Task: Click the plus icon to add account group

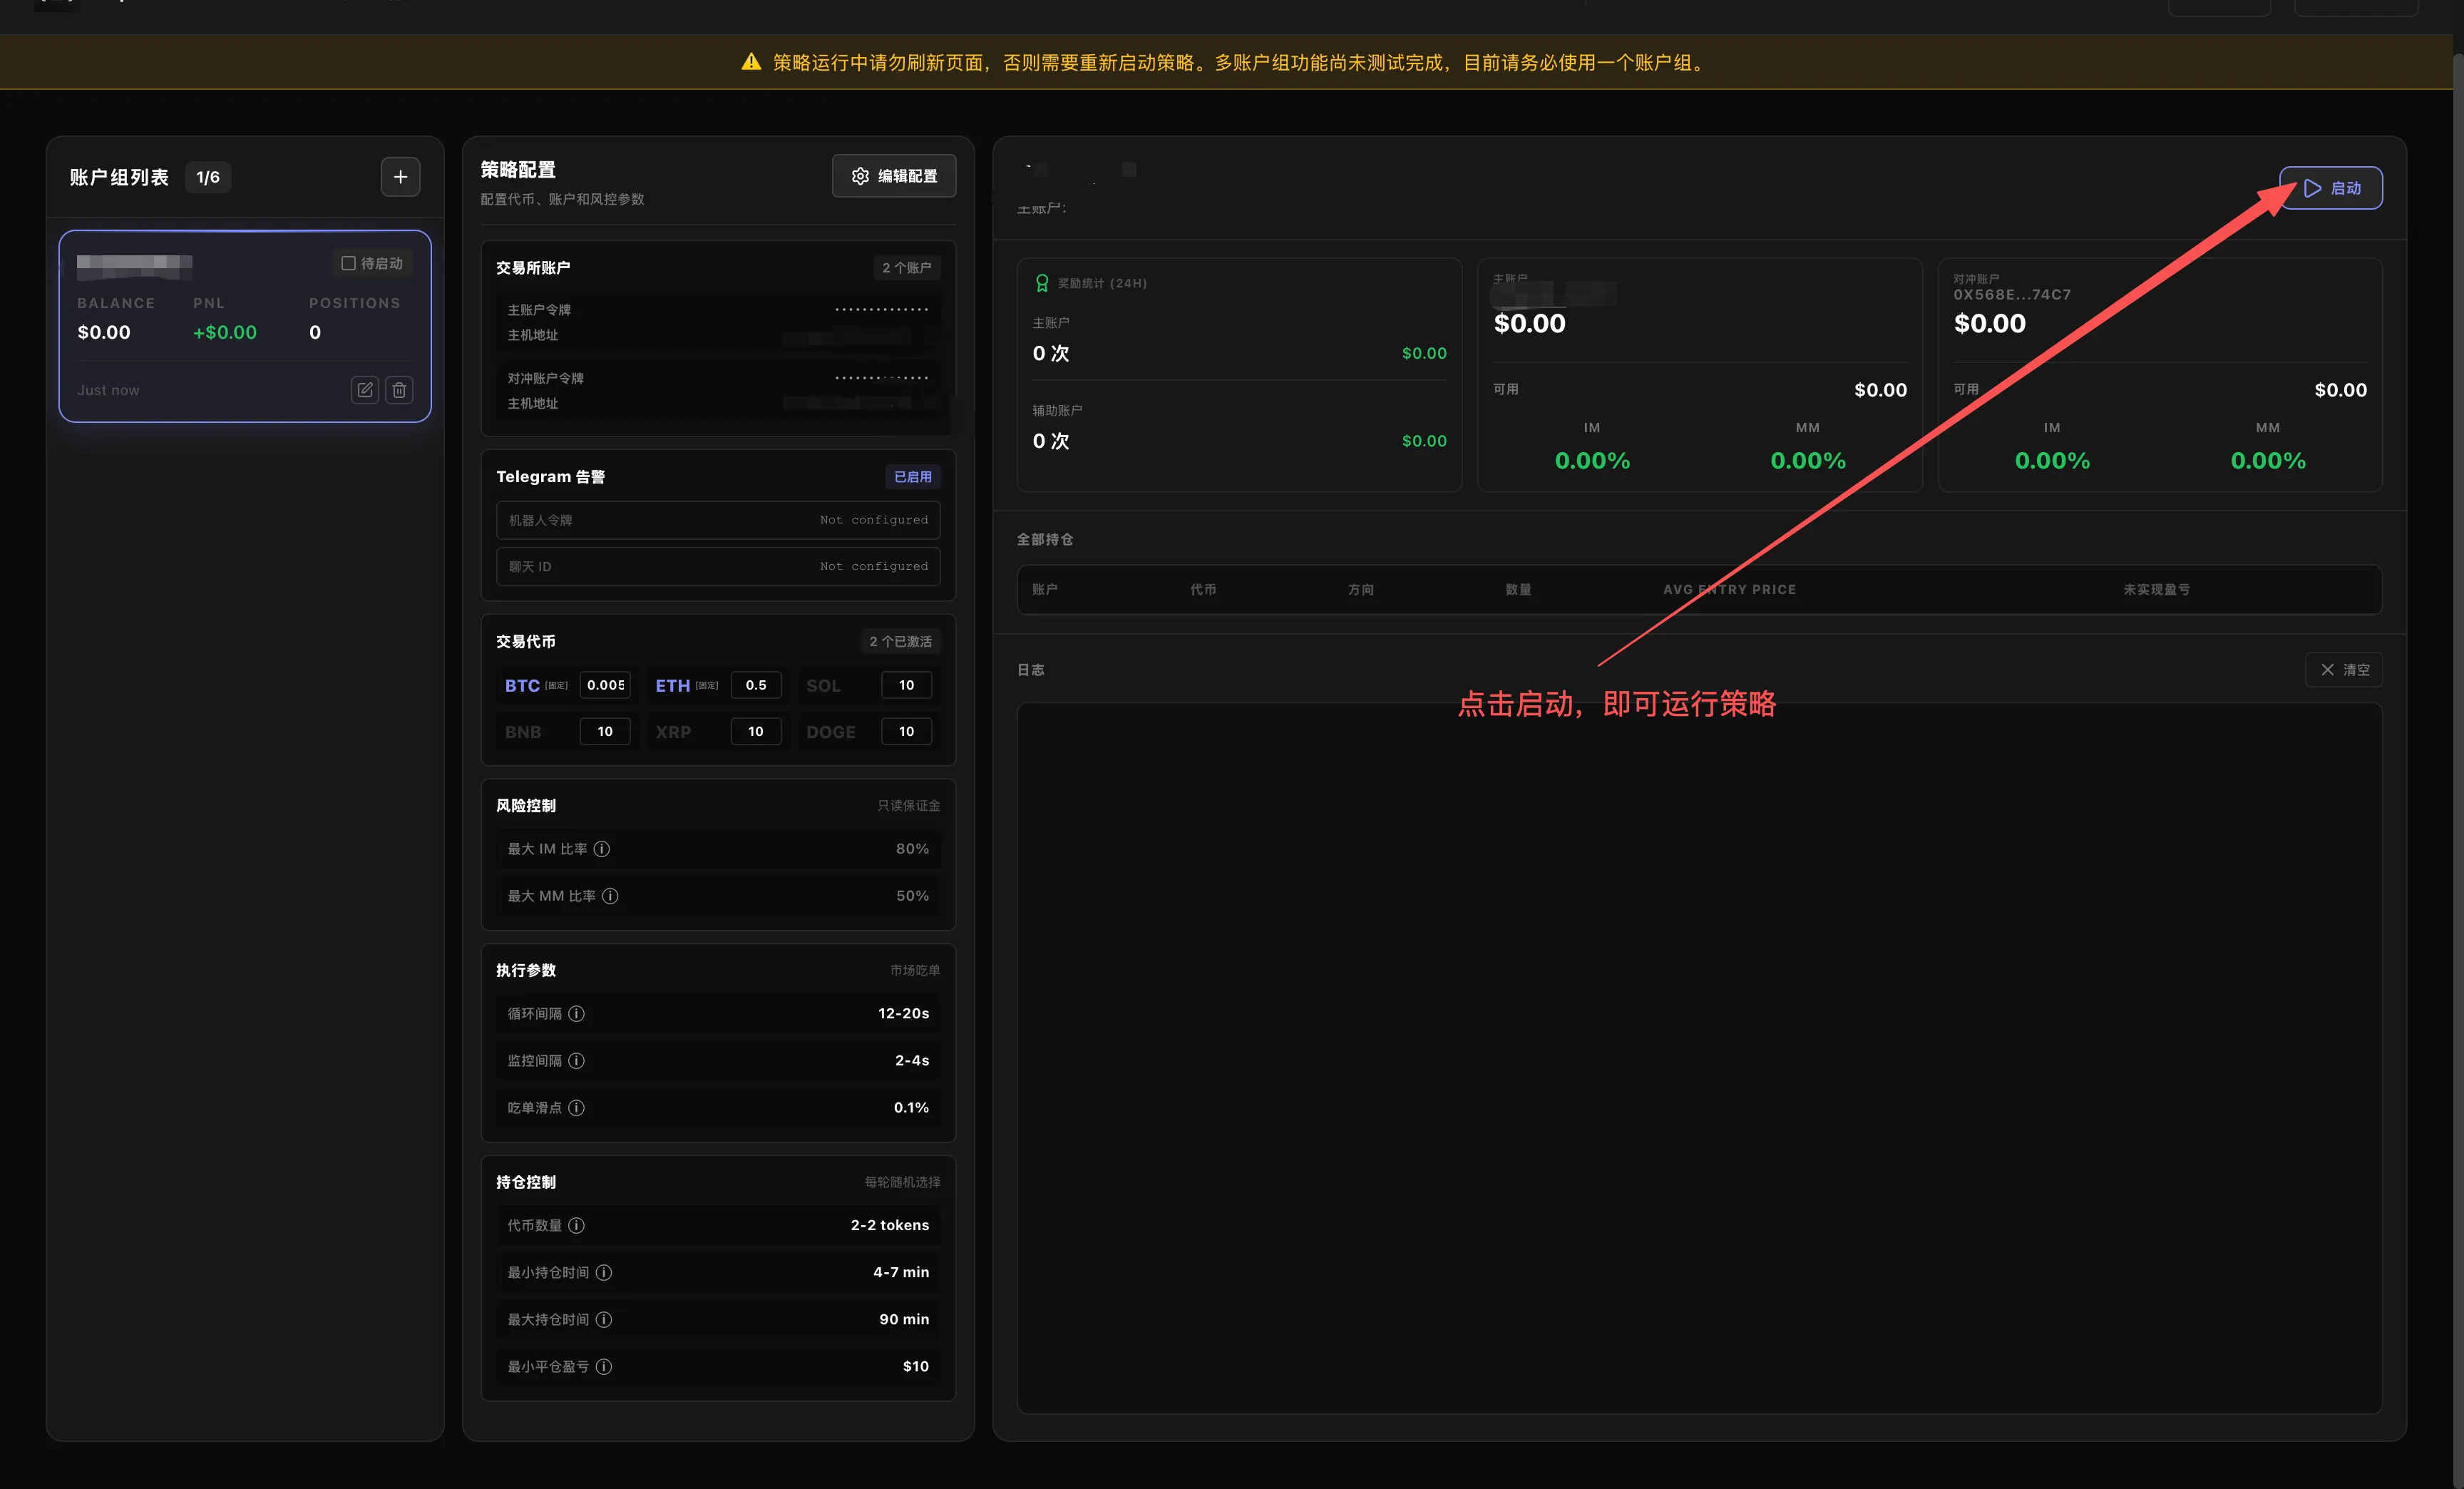Action: 400,177
